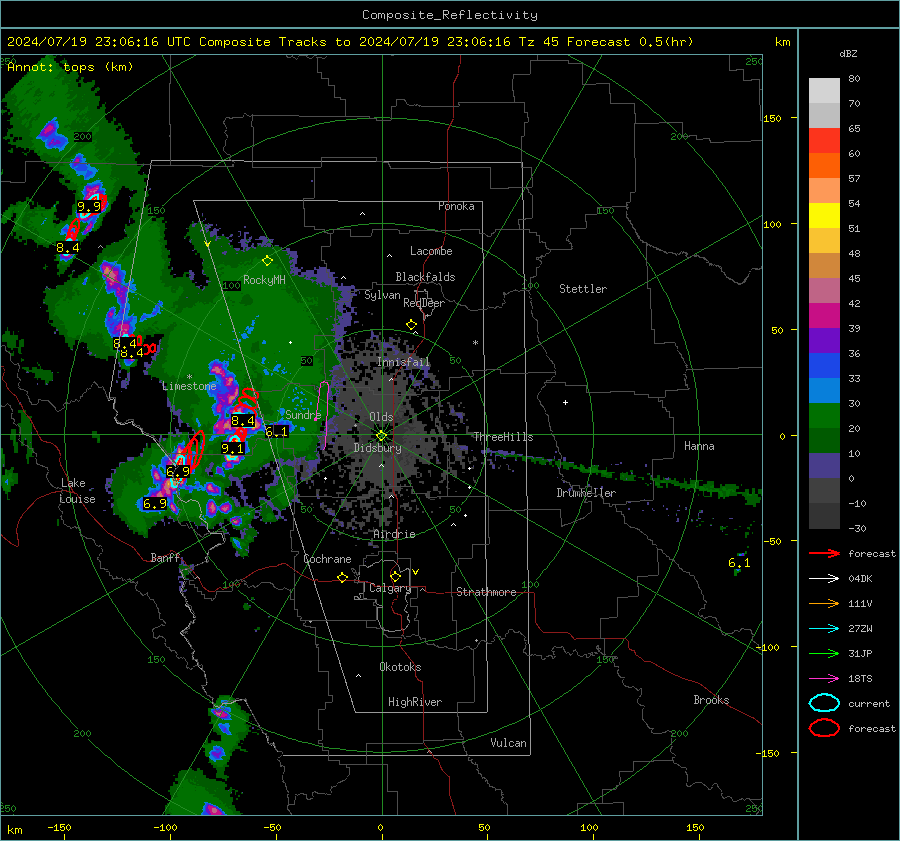Click the light gray 70-80 dBZ swatch

824,90
